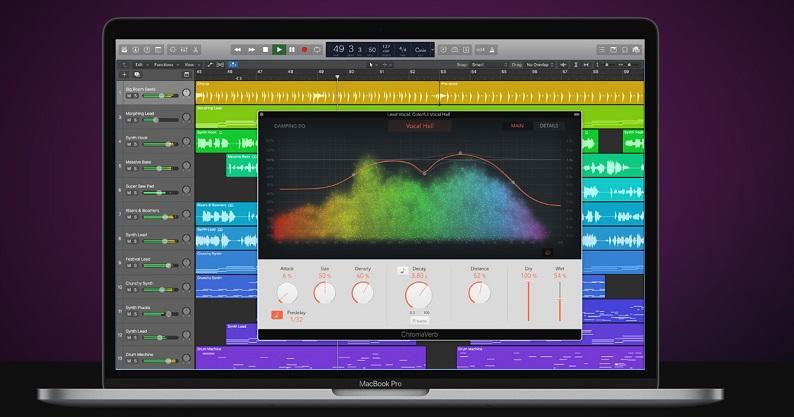This screenshot has height=417, width=794.
Task: Open the LCD display mode arrow
Action: (432, 50)
